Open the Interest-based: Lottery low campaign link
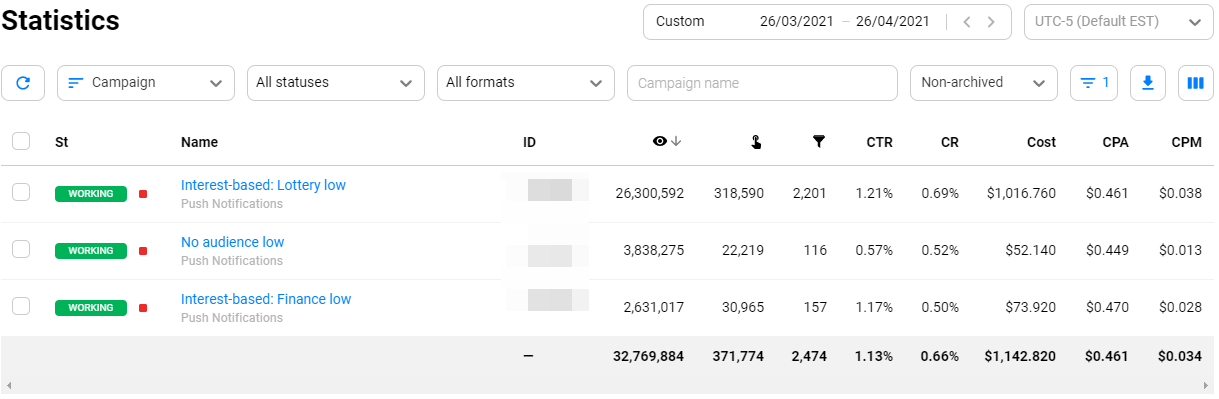Image resolution: width=1219 pixels, height=399 pixels. [x=263, y=185]
